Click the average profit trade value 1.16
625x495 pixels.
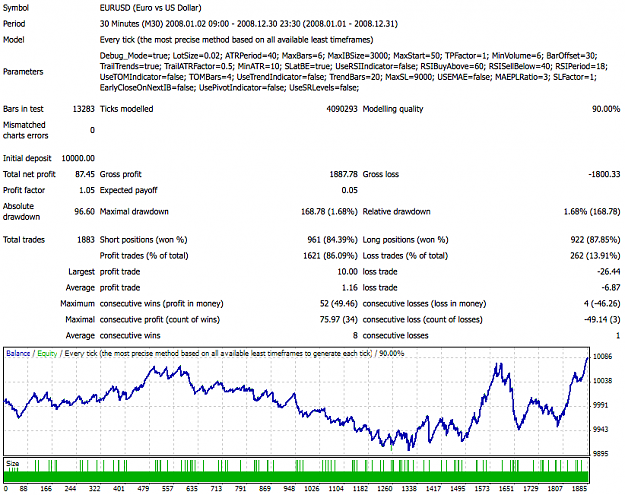coord(350,288)
